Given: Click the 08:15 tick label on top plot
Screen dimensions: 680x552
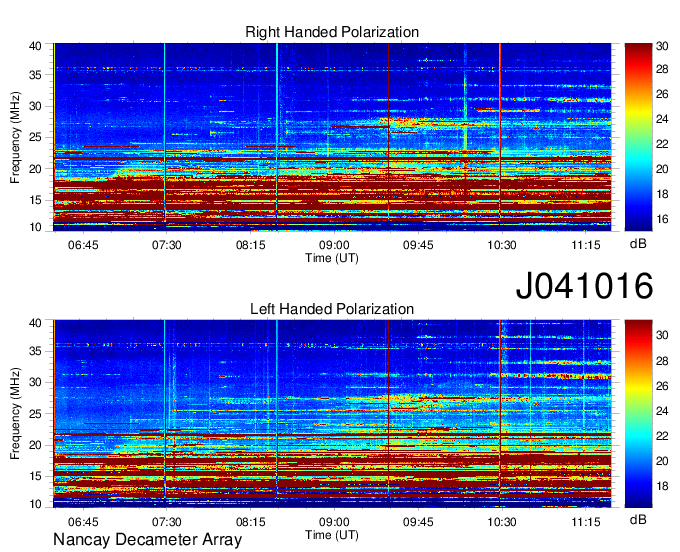Looking at the screenshot, I should [x=251, y=245].
